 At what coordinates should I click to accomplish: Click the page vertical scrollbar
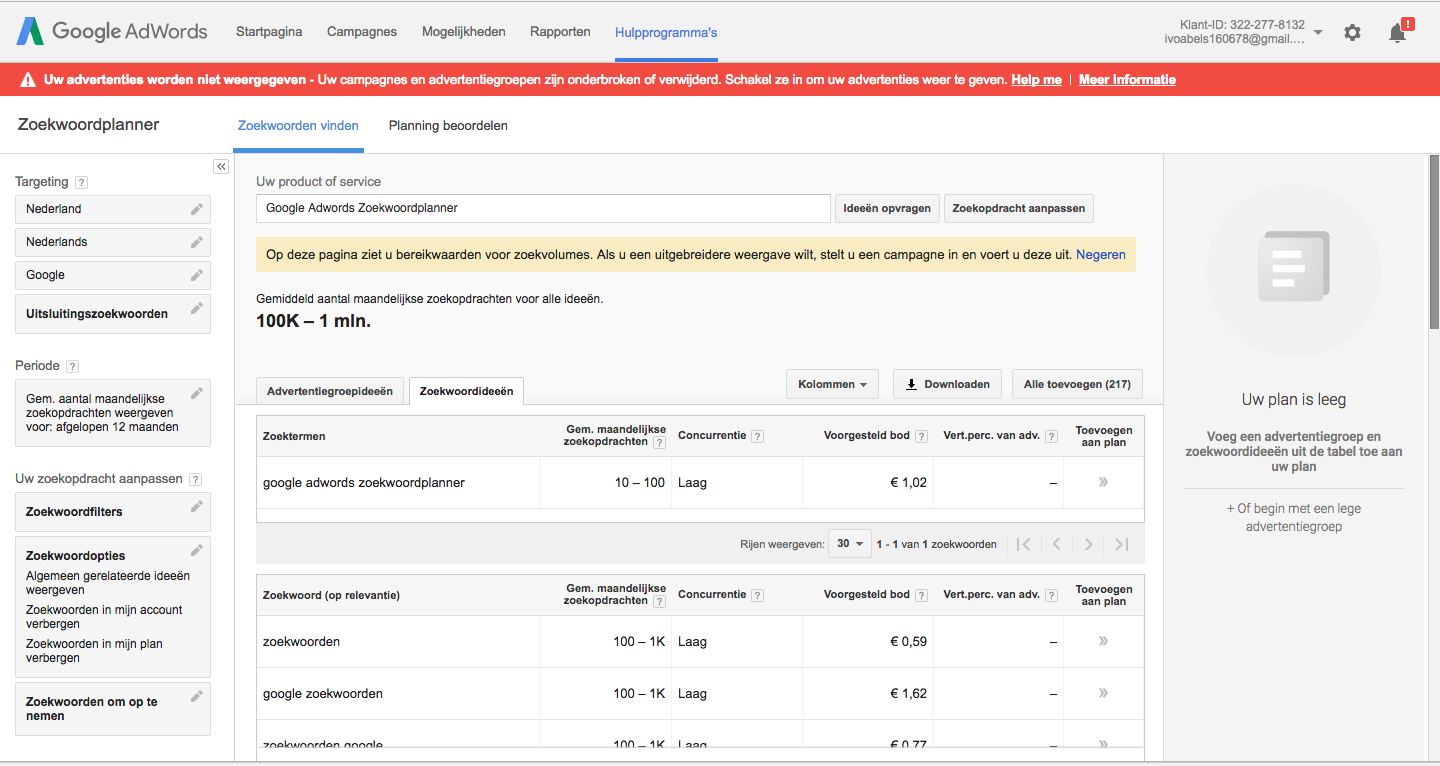pos(1434,240)
